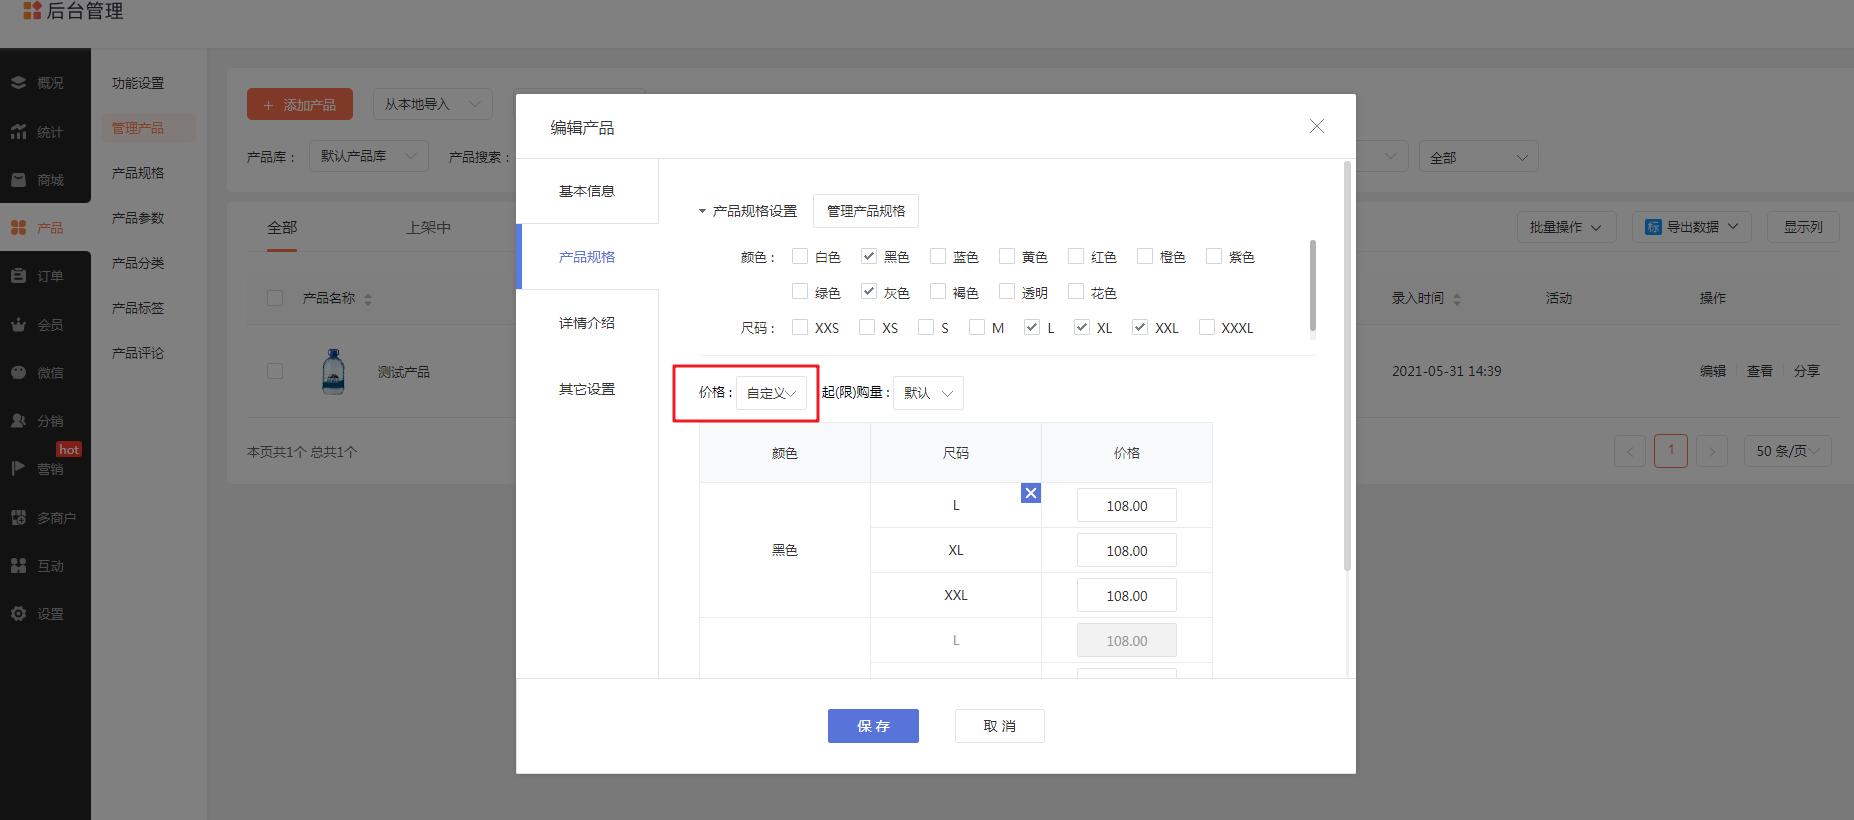The height and width of the screenshot is (820, 1854).
Task: Remove the 黑色 L size row with blue X
Action: [x=1031, y=493]
